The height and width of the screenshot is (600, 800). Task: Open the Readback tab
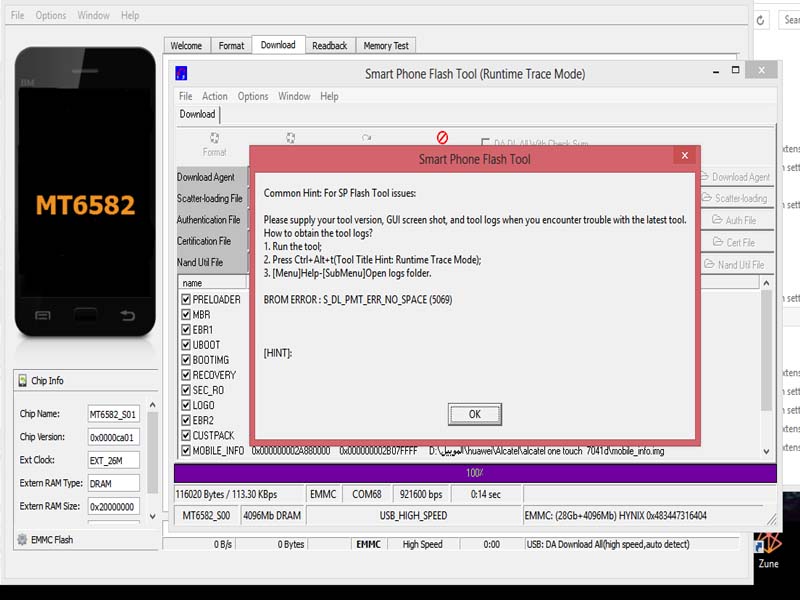tap(330, 45)
